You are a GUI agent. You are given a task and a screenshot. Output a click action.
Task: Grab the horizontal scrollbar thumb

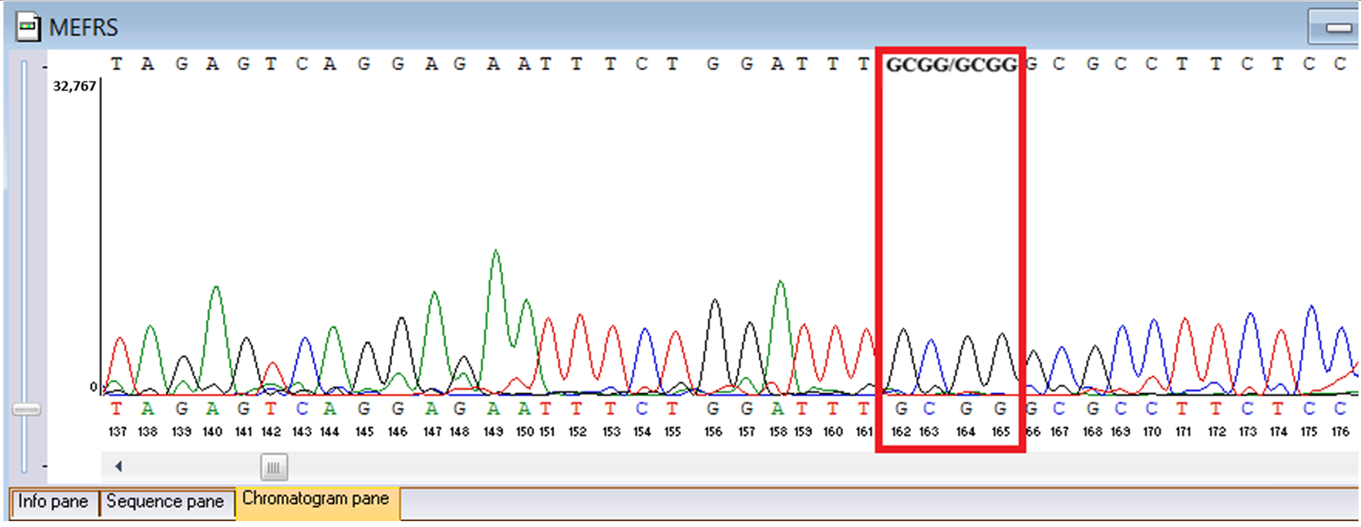(x=274, y=466)
